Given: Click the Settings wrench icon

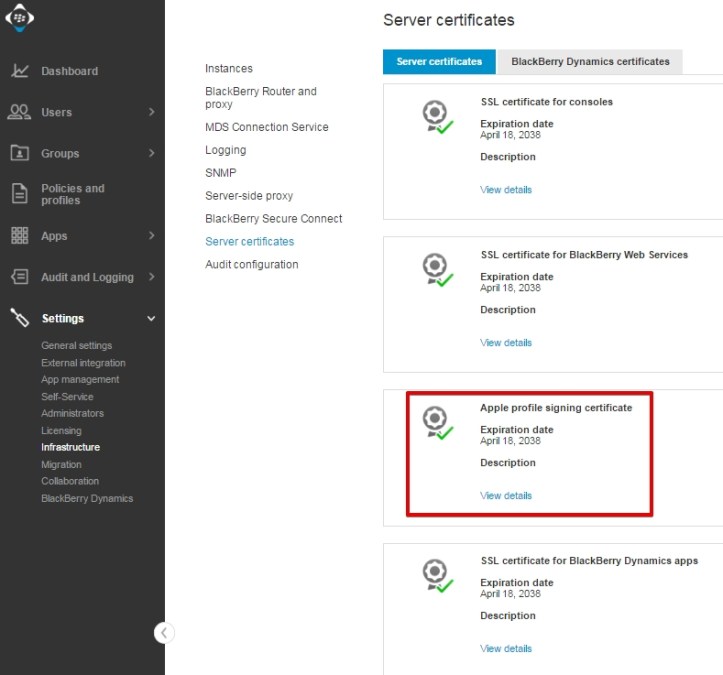Looking at the screenshot, I should click(20, 318).
